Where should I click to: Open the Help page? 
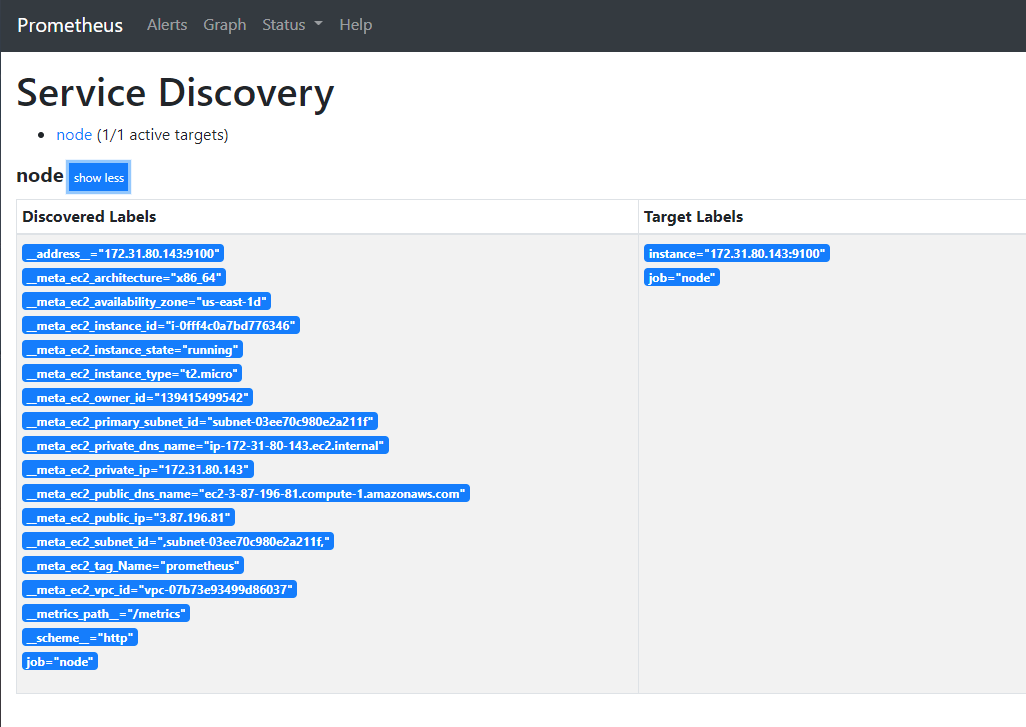pyautogui.click(x=355, y=25)
